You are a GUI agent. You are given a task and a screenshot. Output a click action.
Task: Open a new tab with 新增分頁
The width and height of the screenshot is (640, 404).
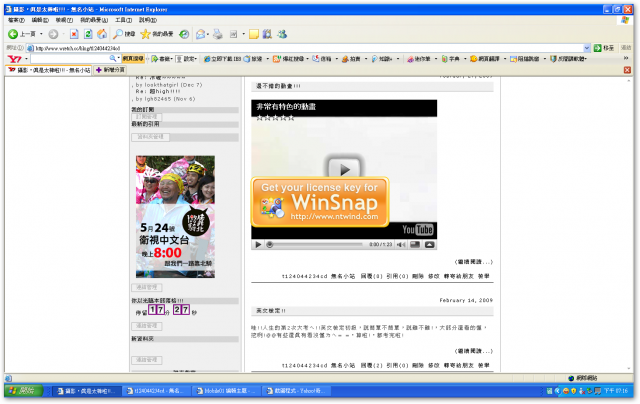tap(110, 70)
